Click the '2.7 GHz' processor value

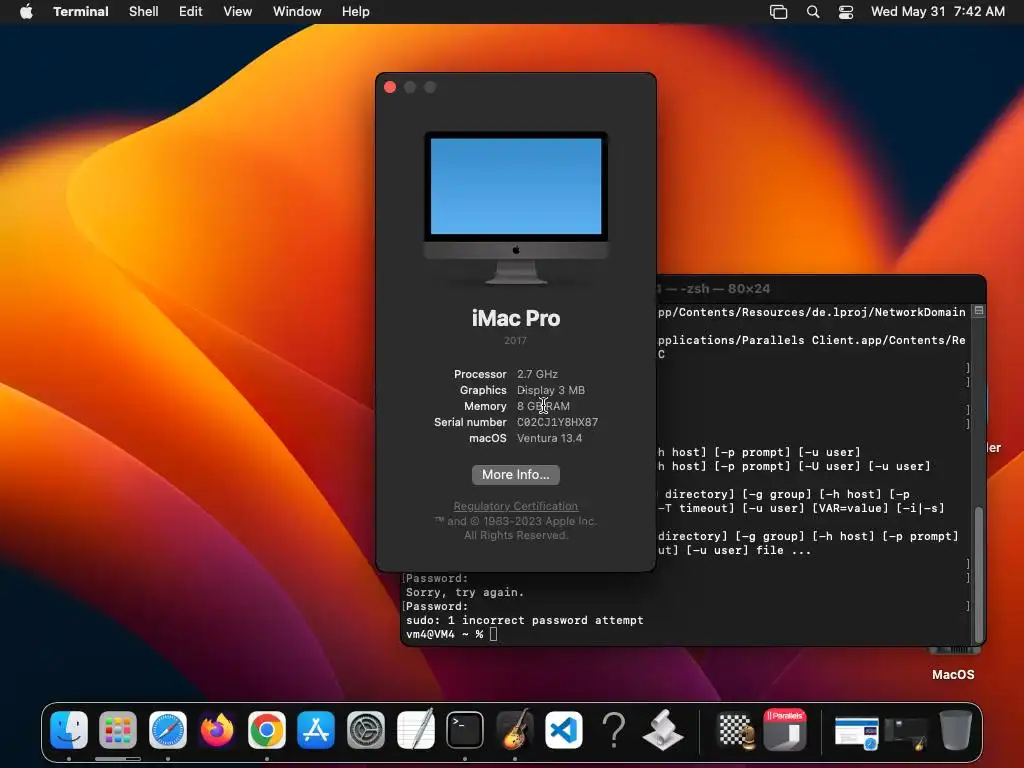[537, 374]
